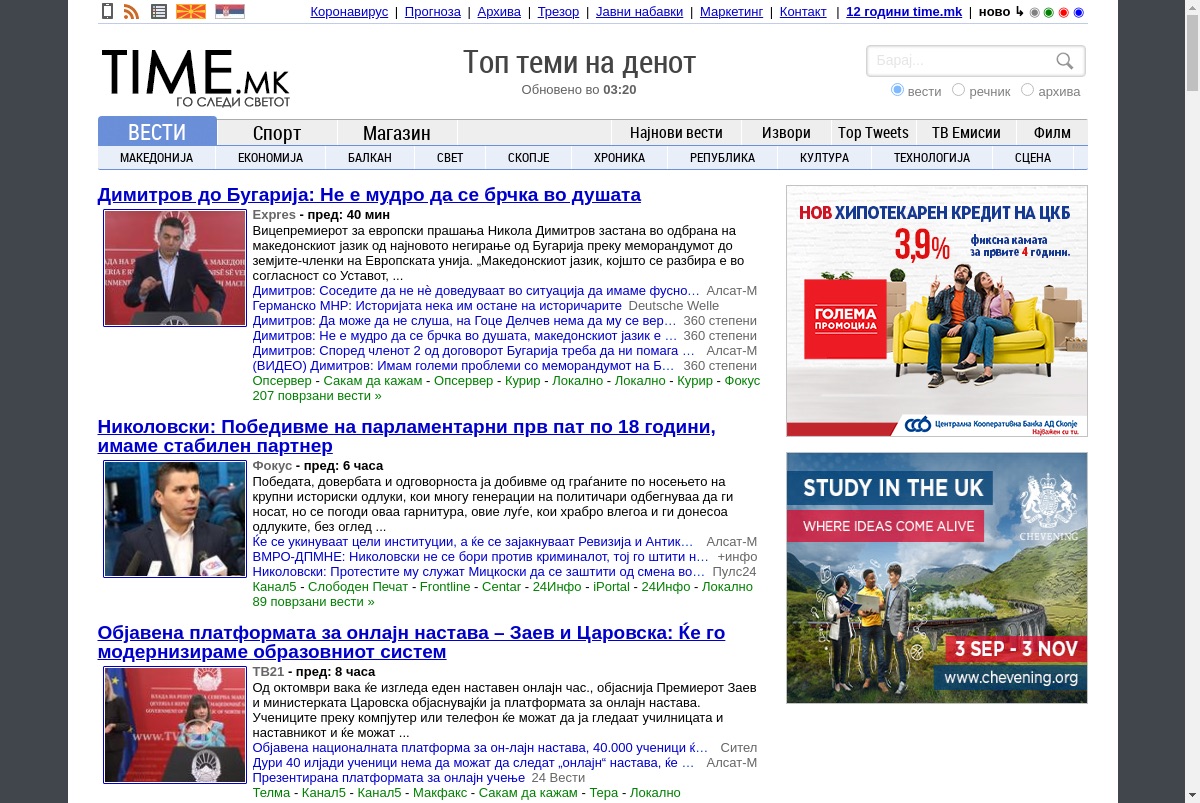The image size is (1200, 803).
Task: Open 'Сакам да кажам' under Dimitrov story
Action: click(373, 381)
